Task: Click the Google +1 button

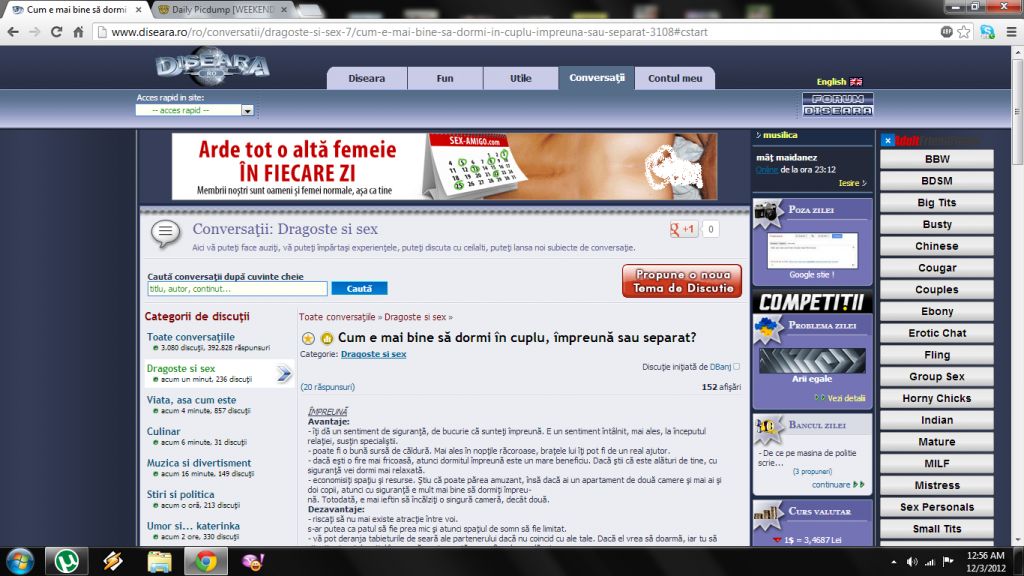Action: (x=683, y=229)
